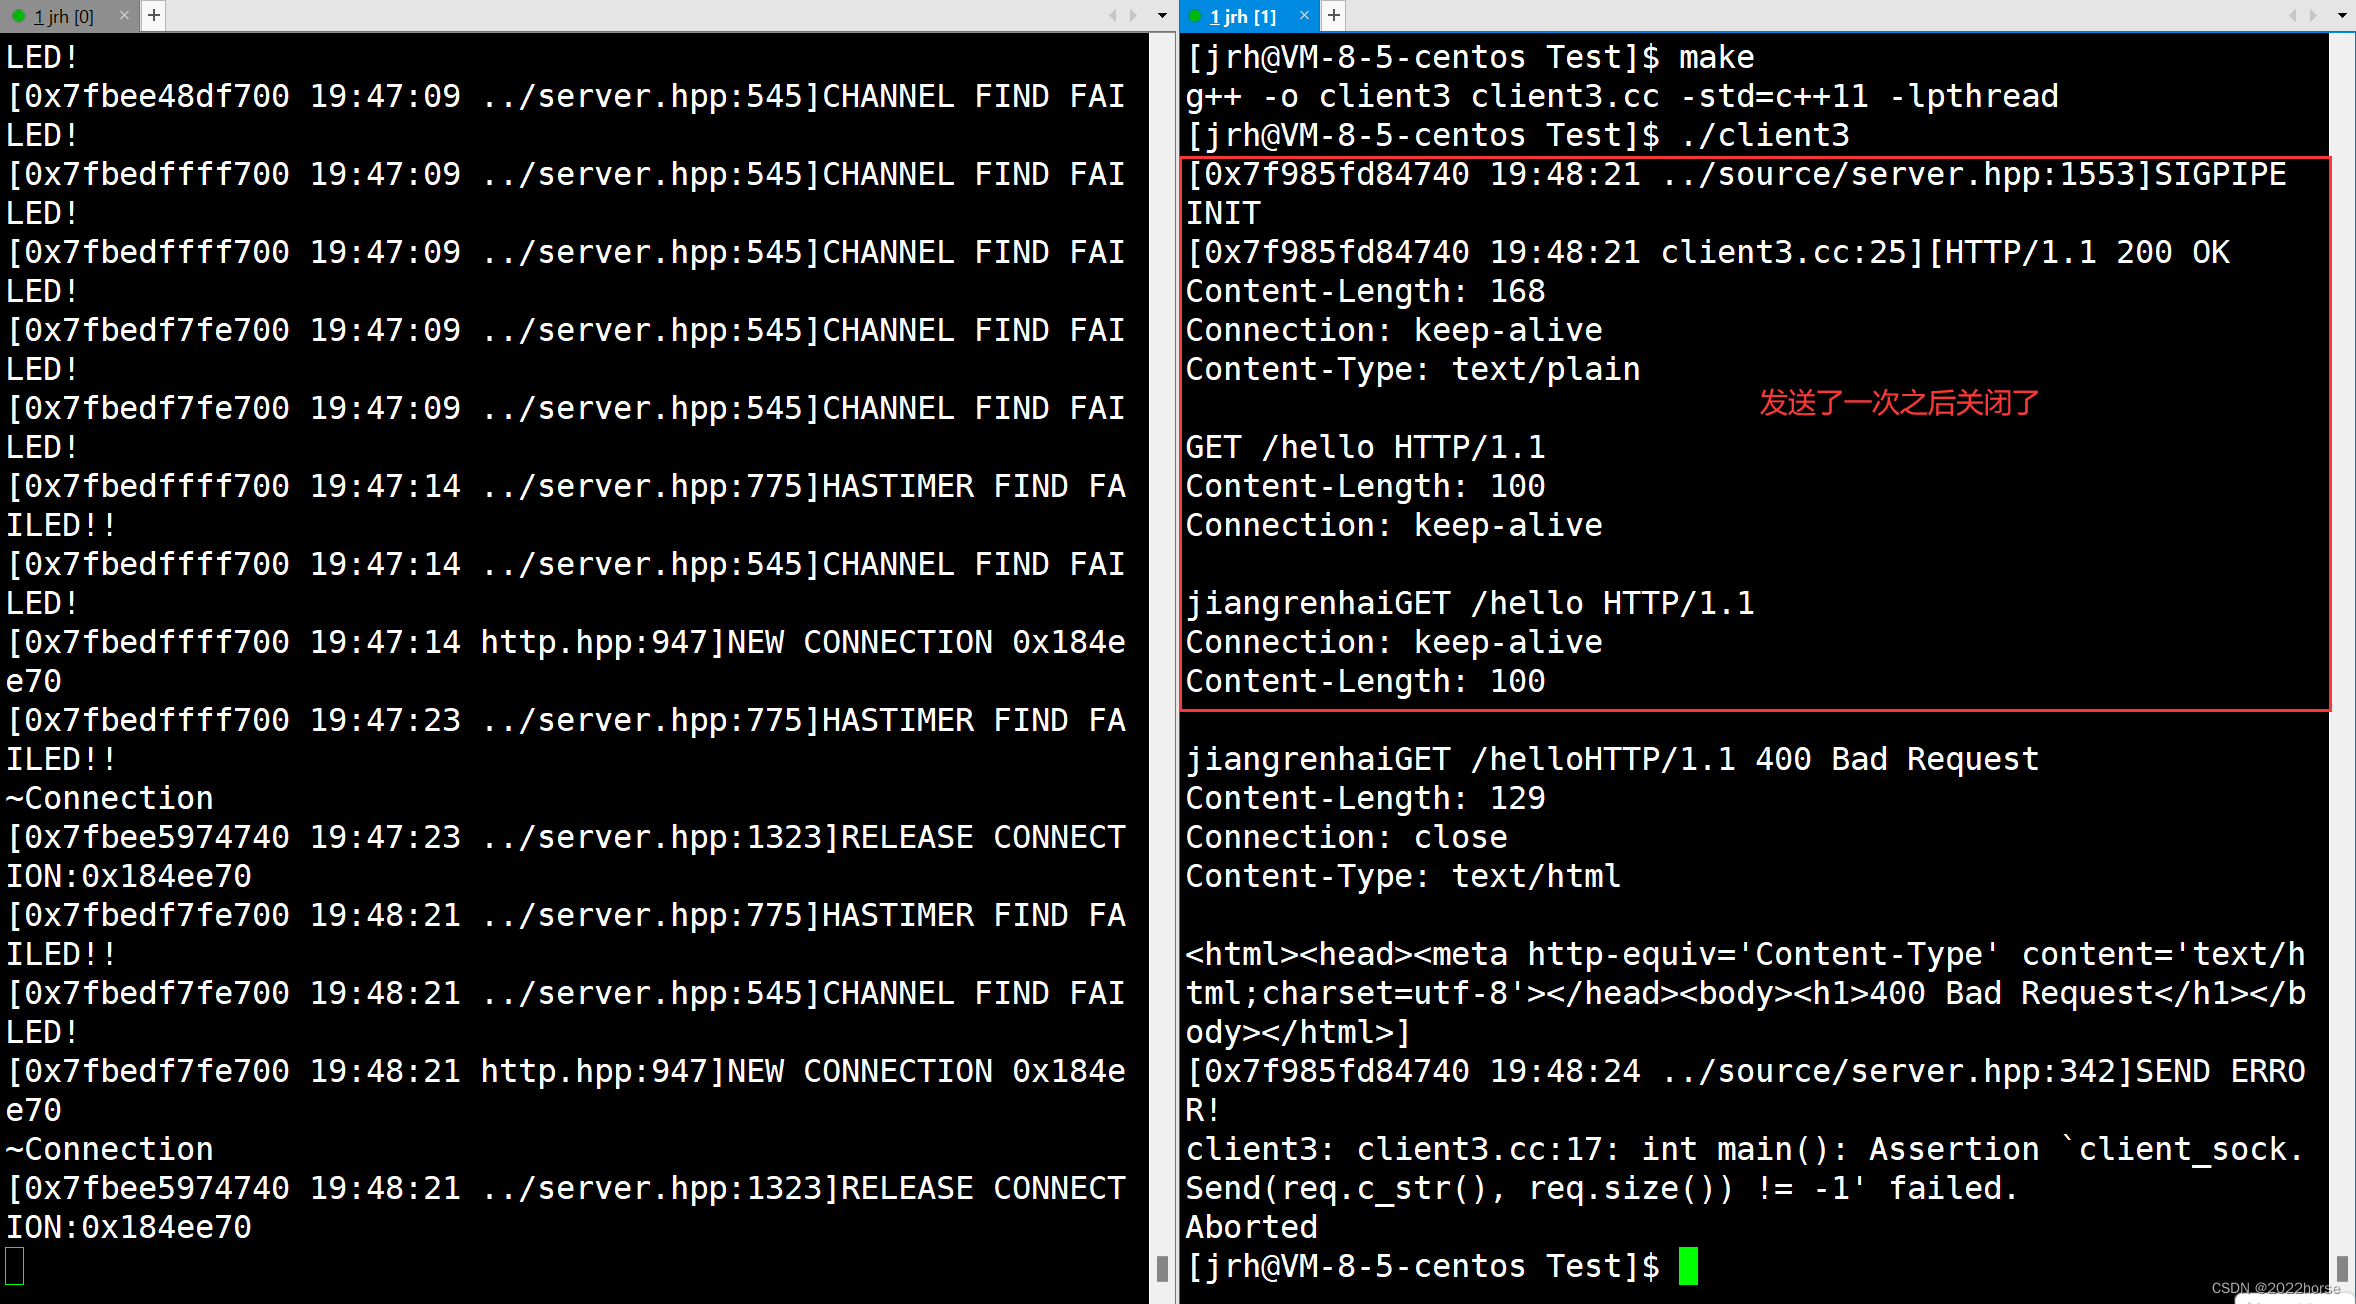The image size is (2356, 1304).
Task: Expand the tab list dropdown in the right pane
Action: 2342,15
